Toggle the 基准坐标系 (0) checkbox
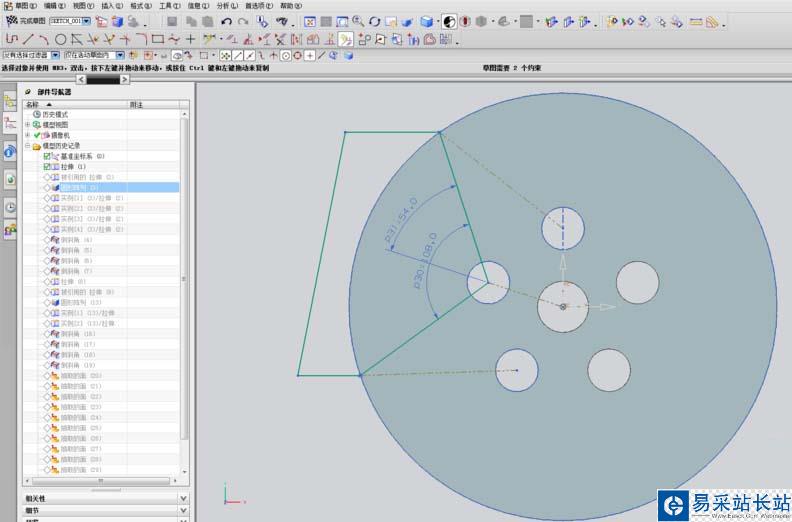 [x=47, y=156]
